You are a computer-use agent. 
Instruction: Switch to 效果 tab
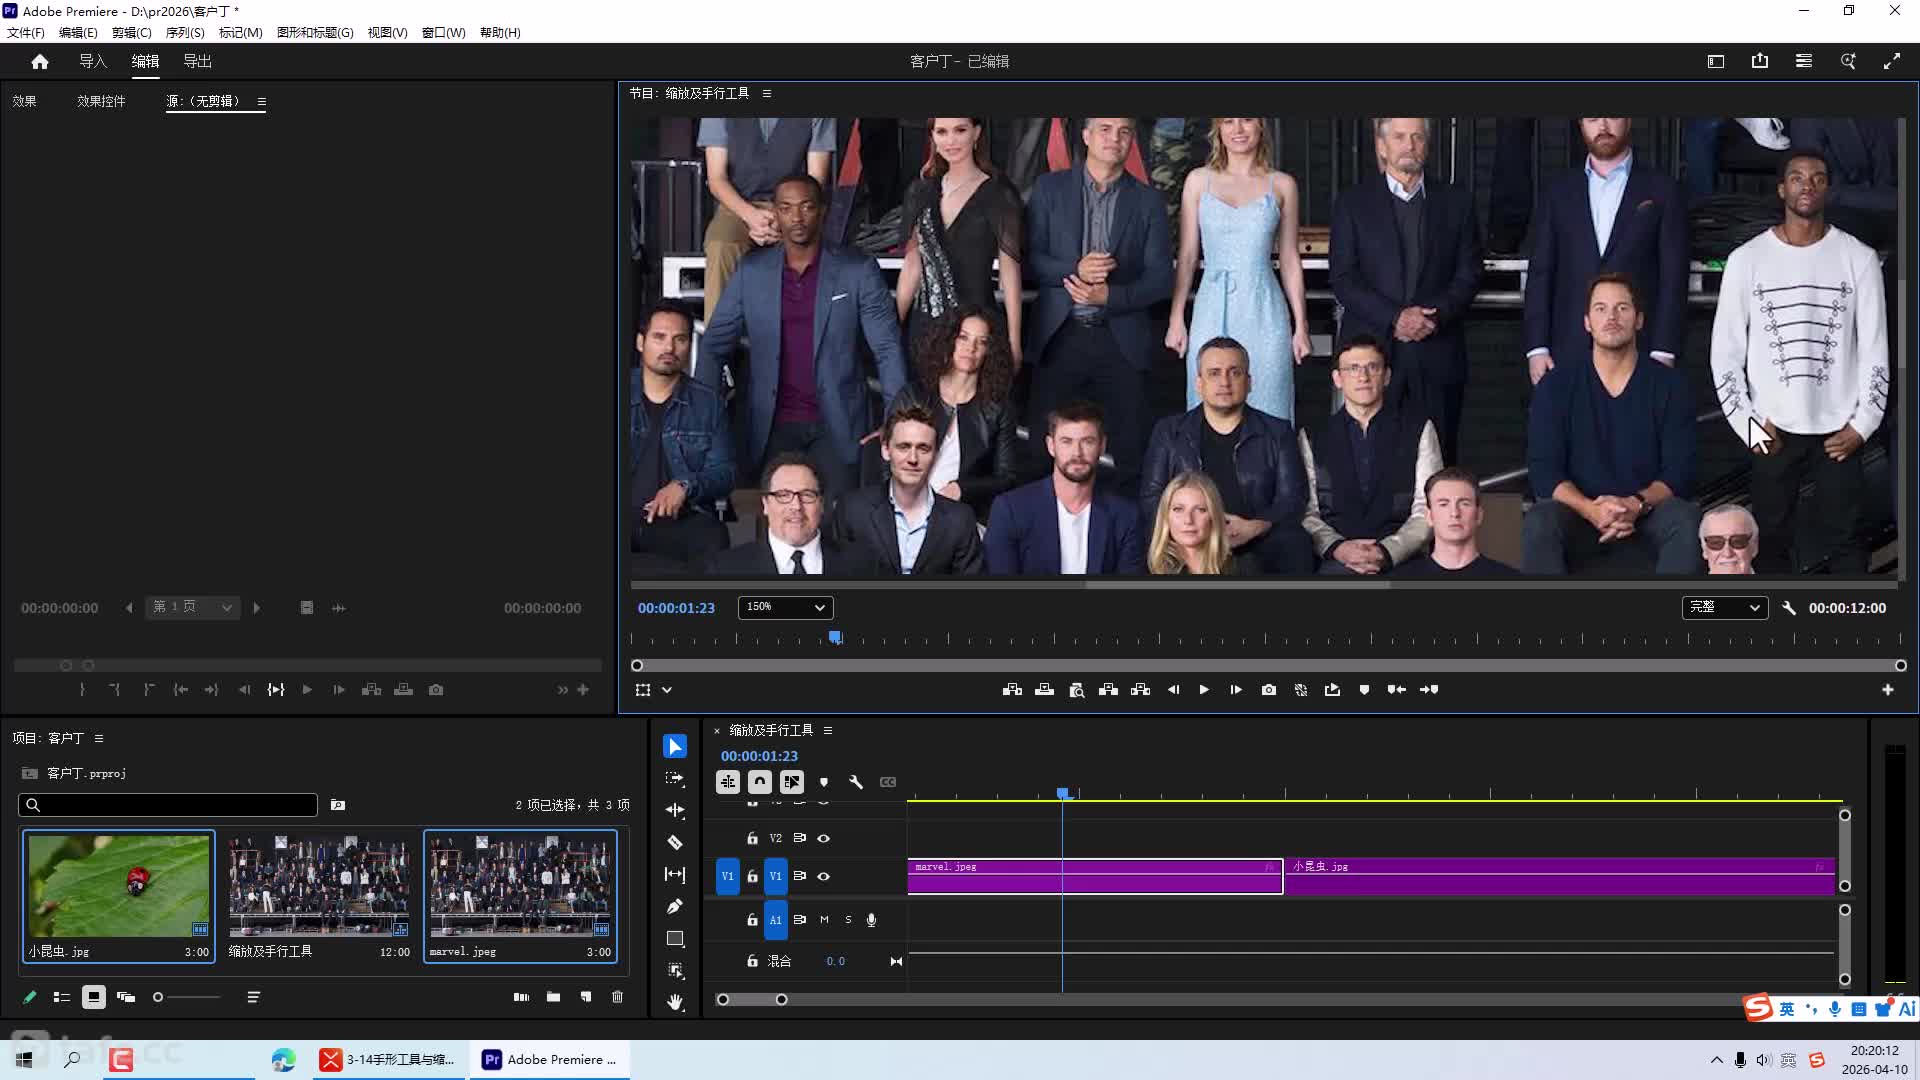tap(24, 101)
